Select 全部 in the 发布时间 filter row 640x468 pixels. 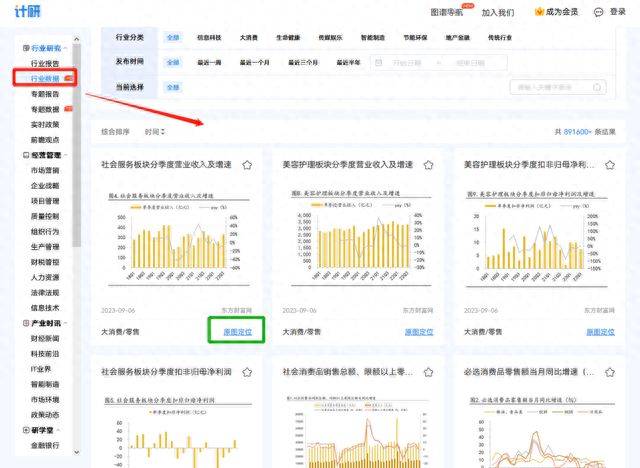(x=173, y=62)
